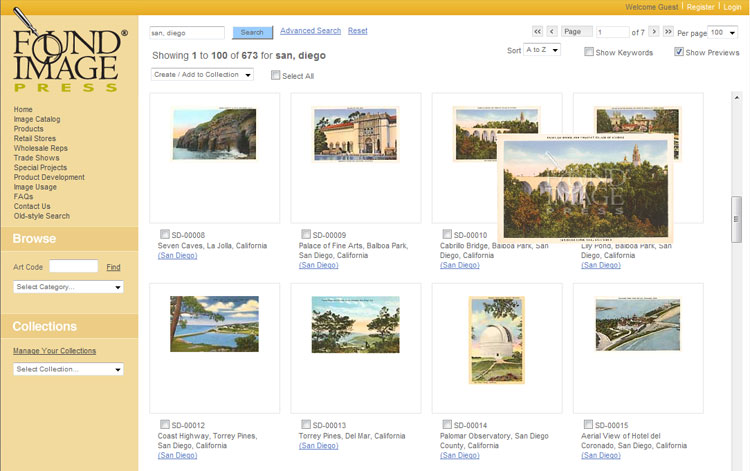Open Palomar Observatory thumbnail
This screenshot has height=471, width=750.
[x=496, y=340]
